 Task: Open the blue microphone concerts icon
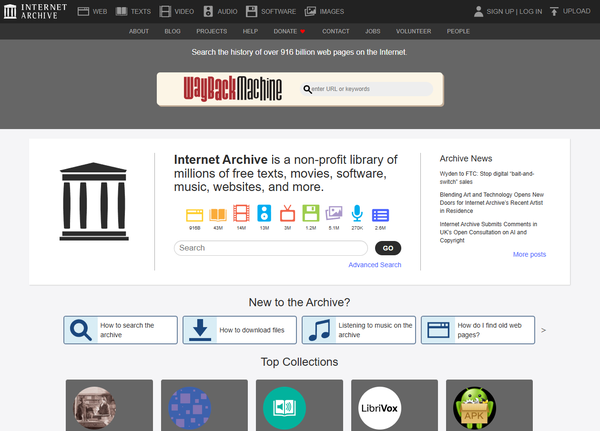tap(357, 213)
